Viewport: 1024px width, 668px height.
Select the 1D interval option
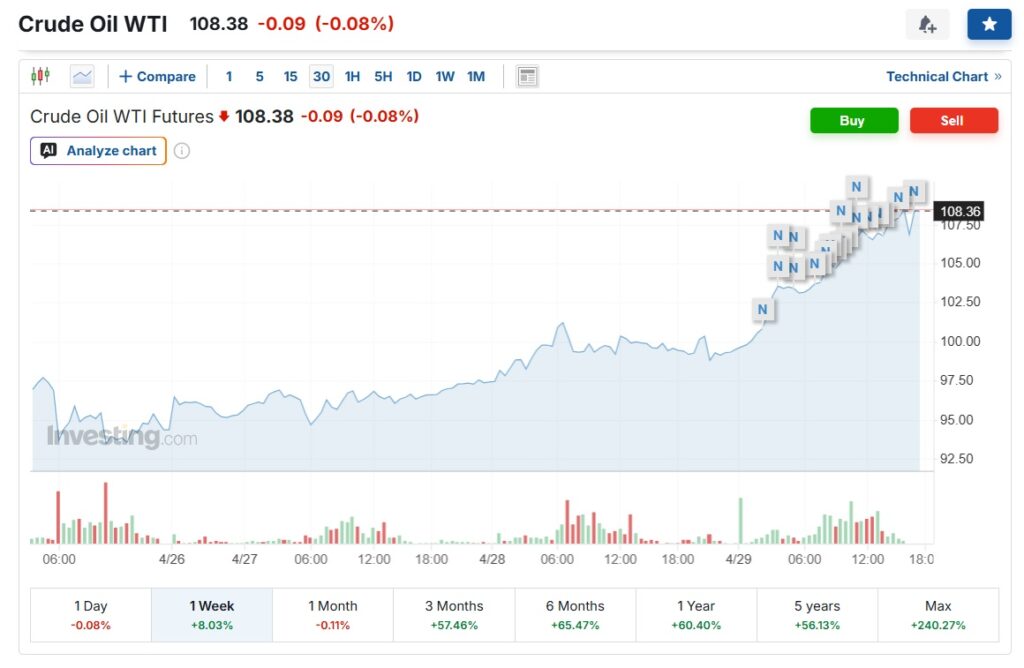[x=413, y=76]
